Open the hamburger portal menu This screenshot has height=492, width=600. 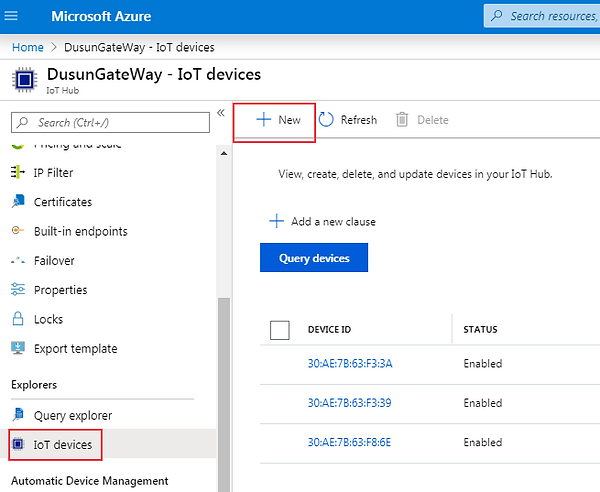pyautogui.click(x=11, y=16)
